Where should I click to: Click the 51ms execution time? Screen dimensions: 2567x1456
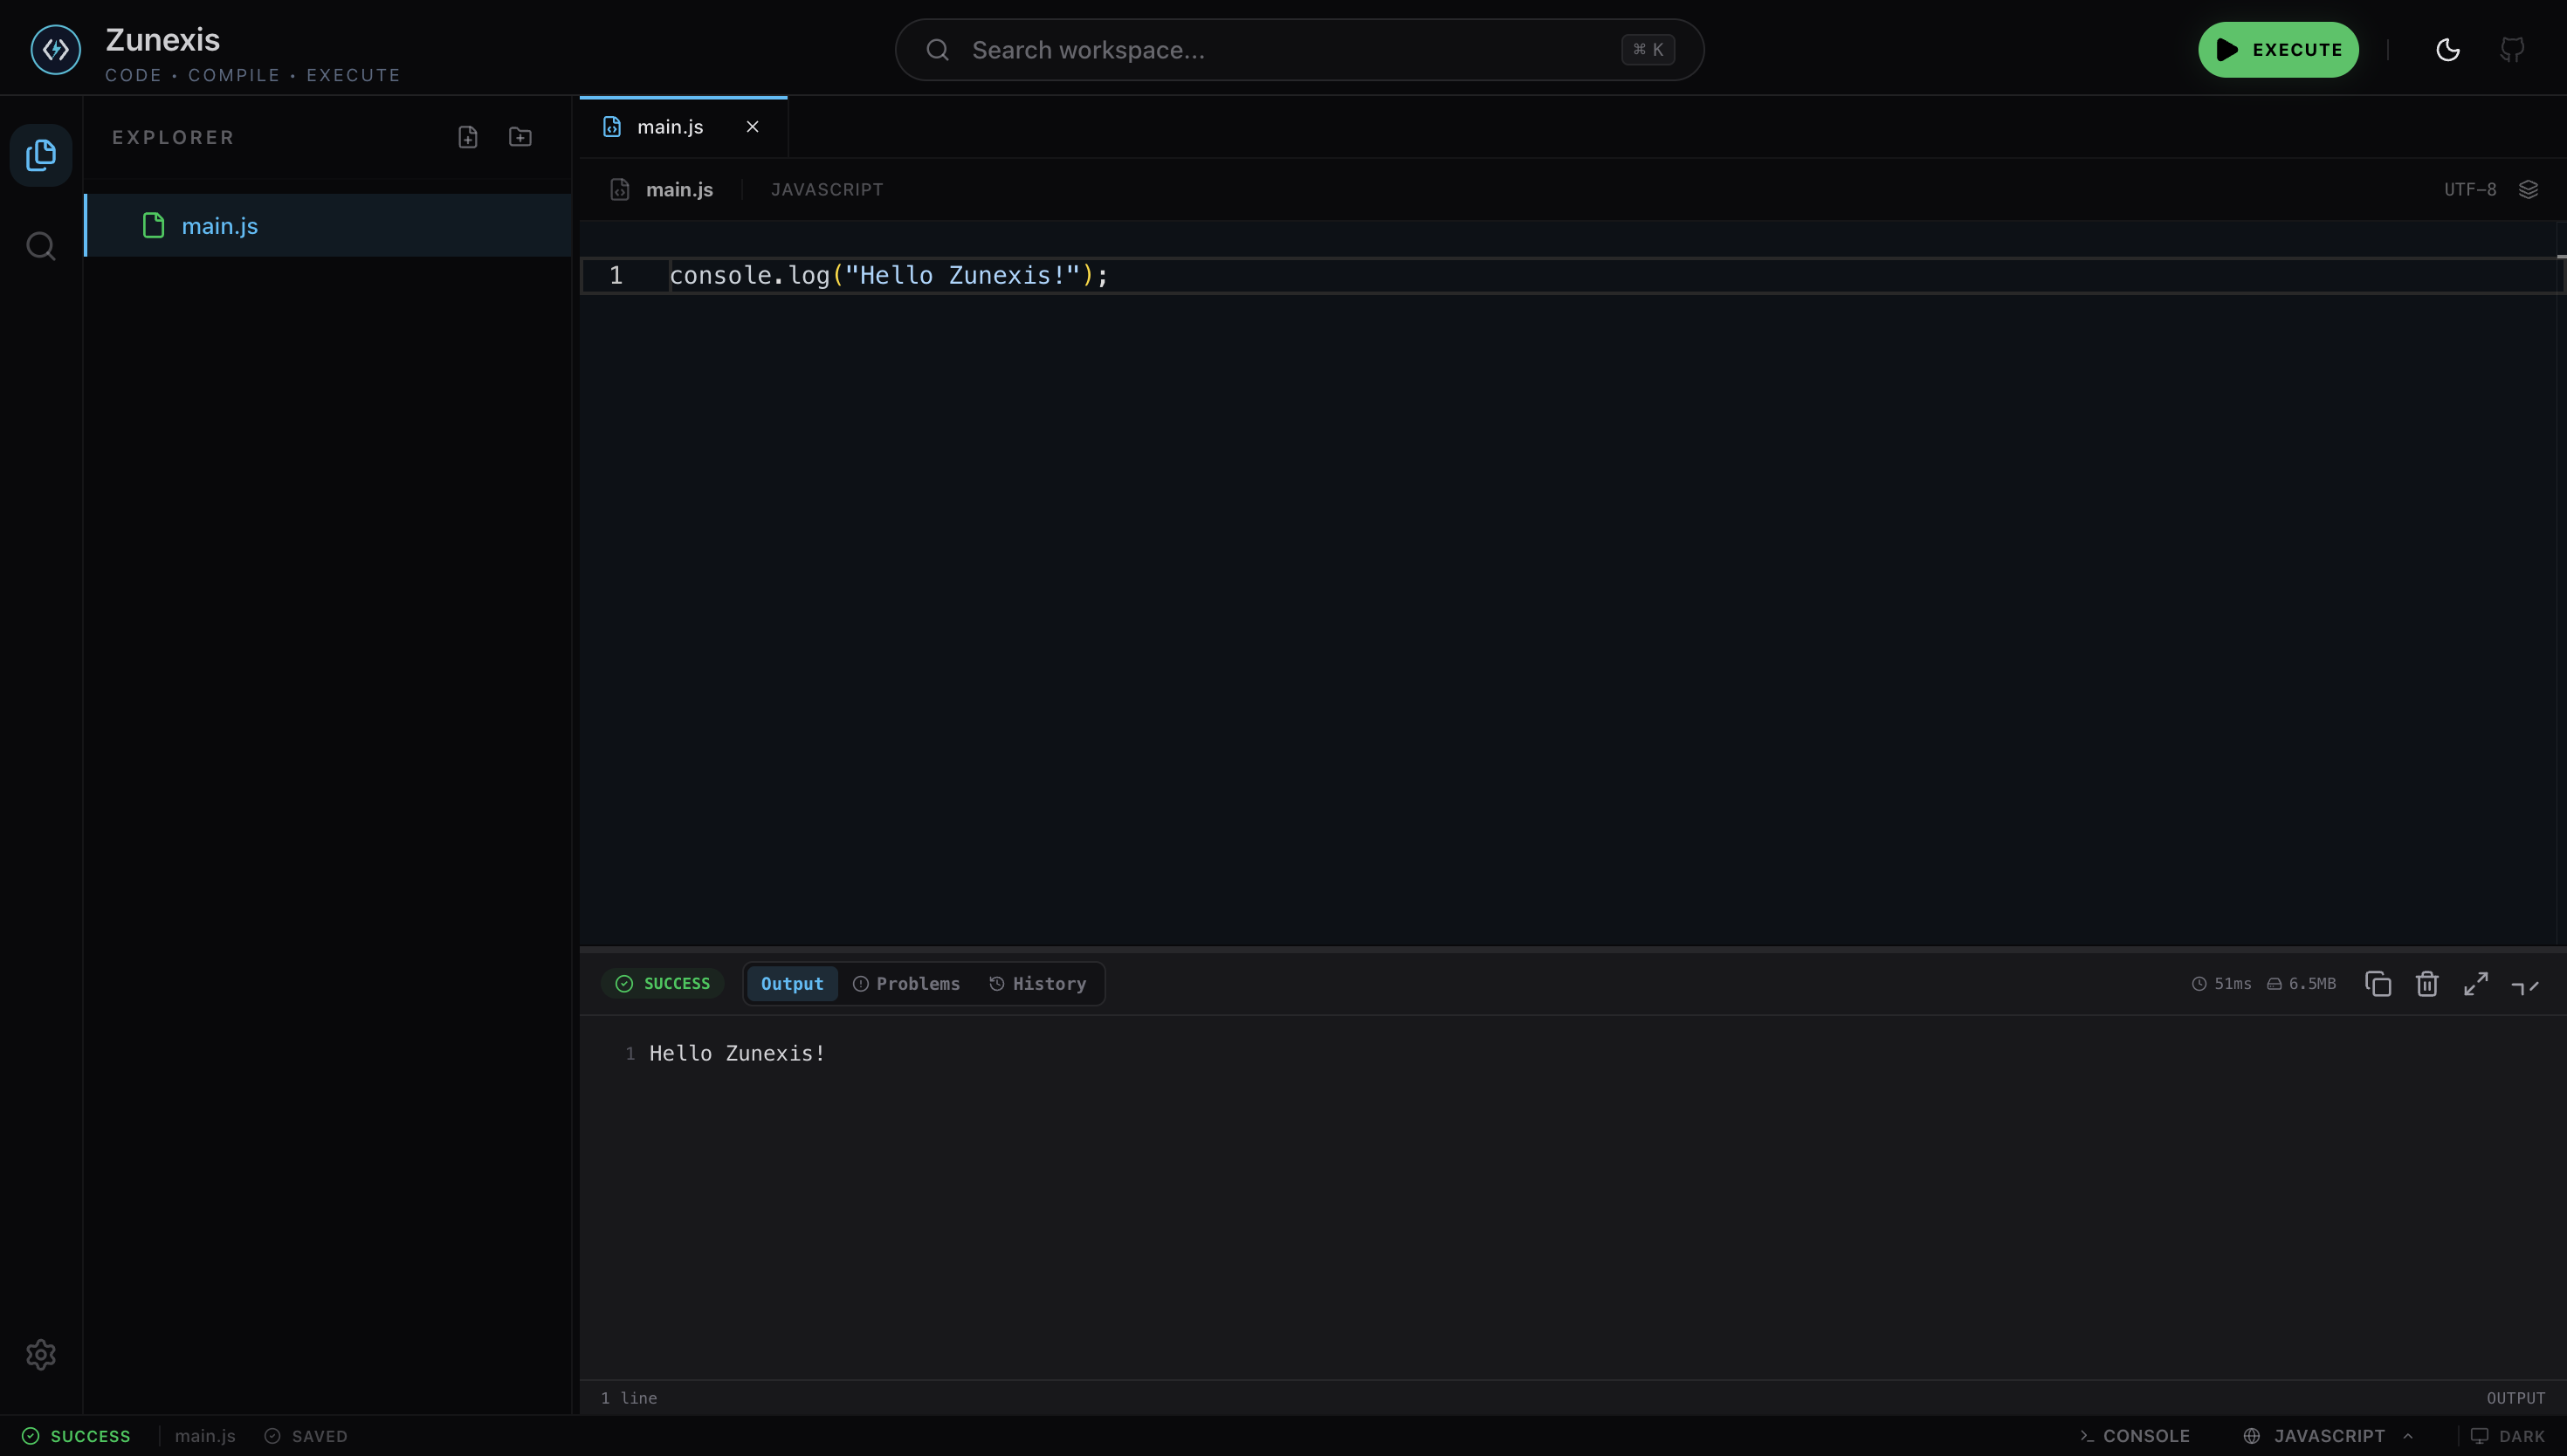(2222, 984)
